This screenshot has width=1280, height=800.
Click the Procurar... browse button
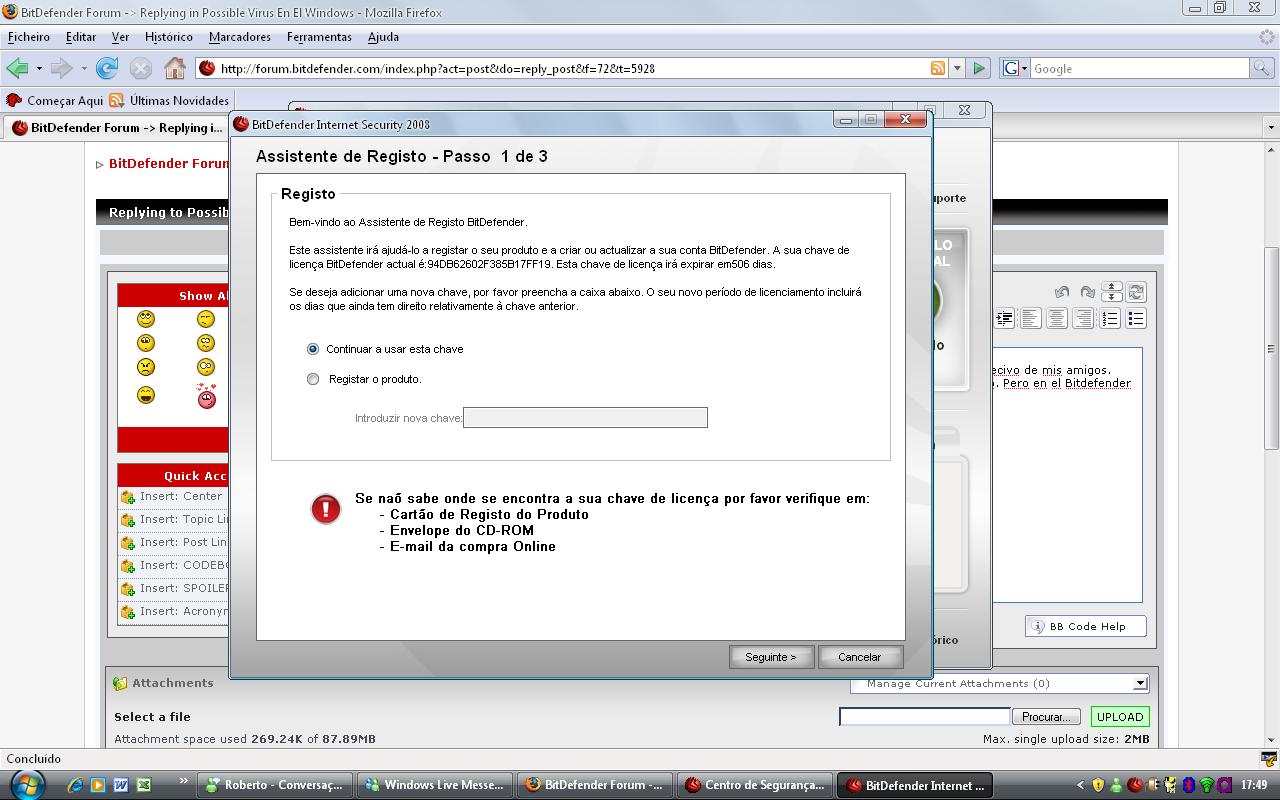pyautogui.click(x=1046, y=717)
